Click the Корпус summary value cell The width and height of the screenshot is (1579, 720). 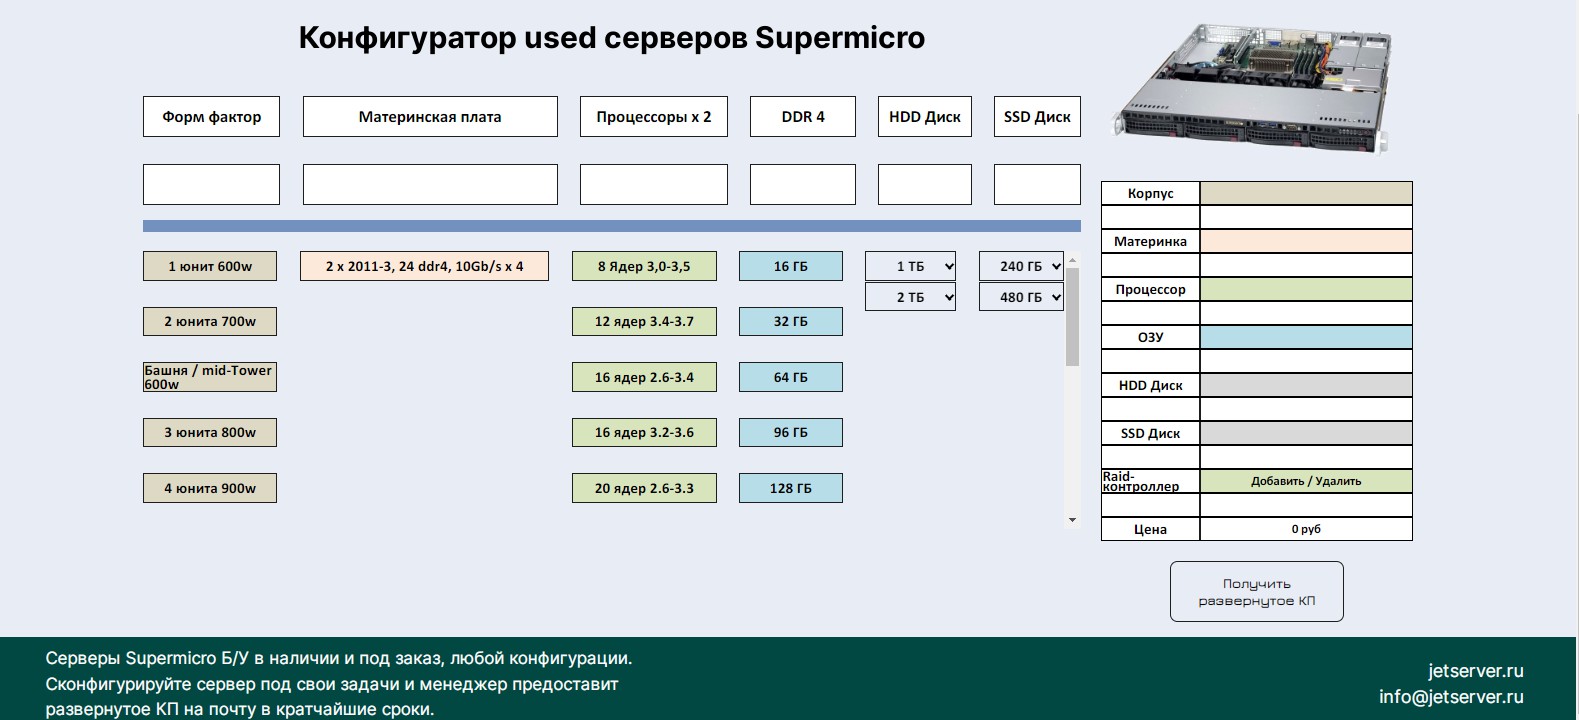coord(1306,193)
